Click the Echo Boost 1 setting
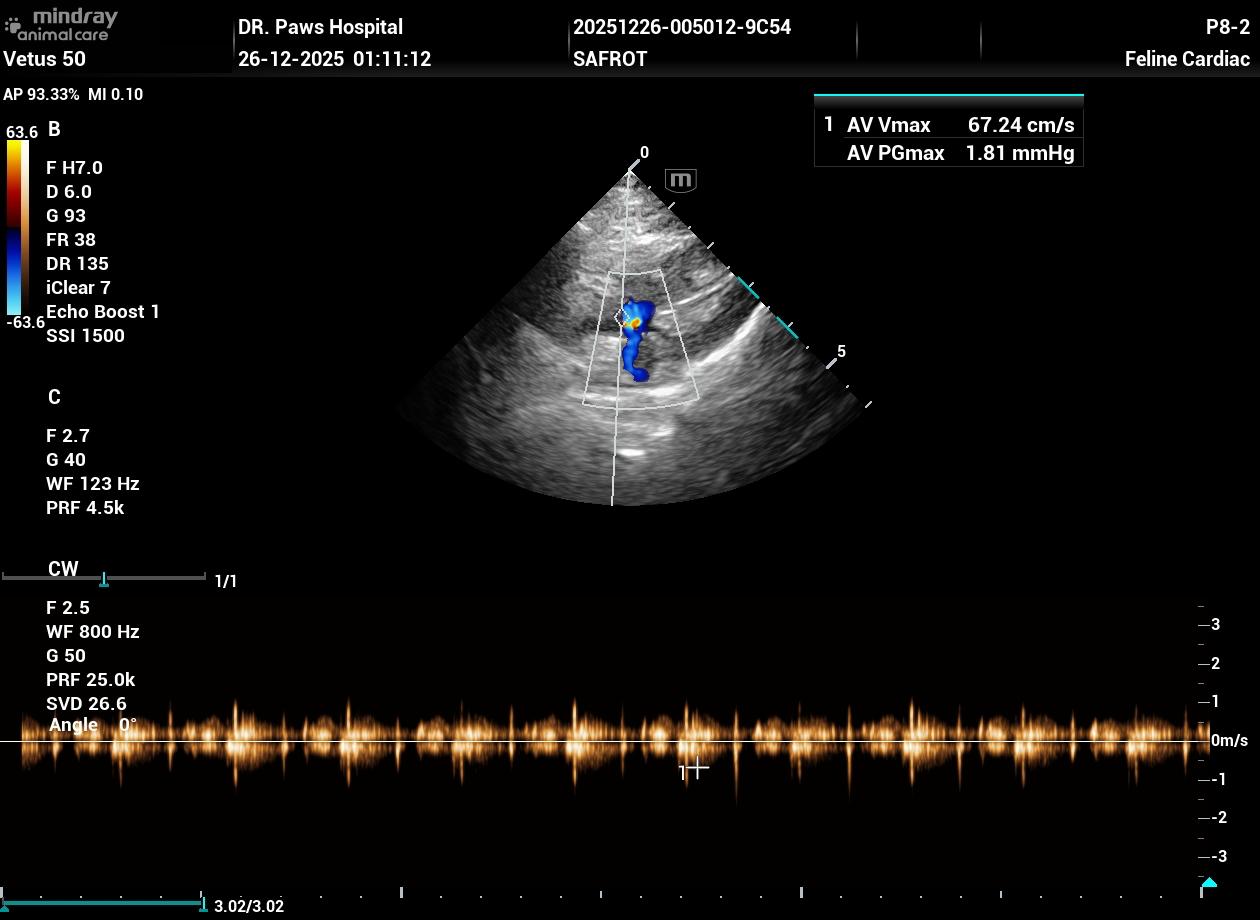 [x=102, y=312]
